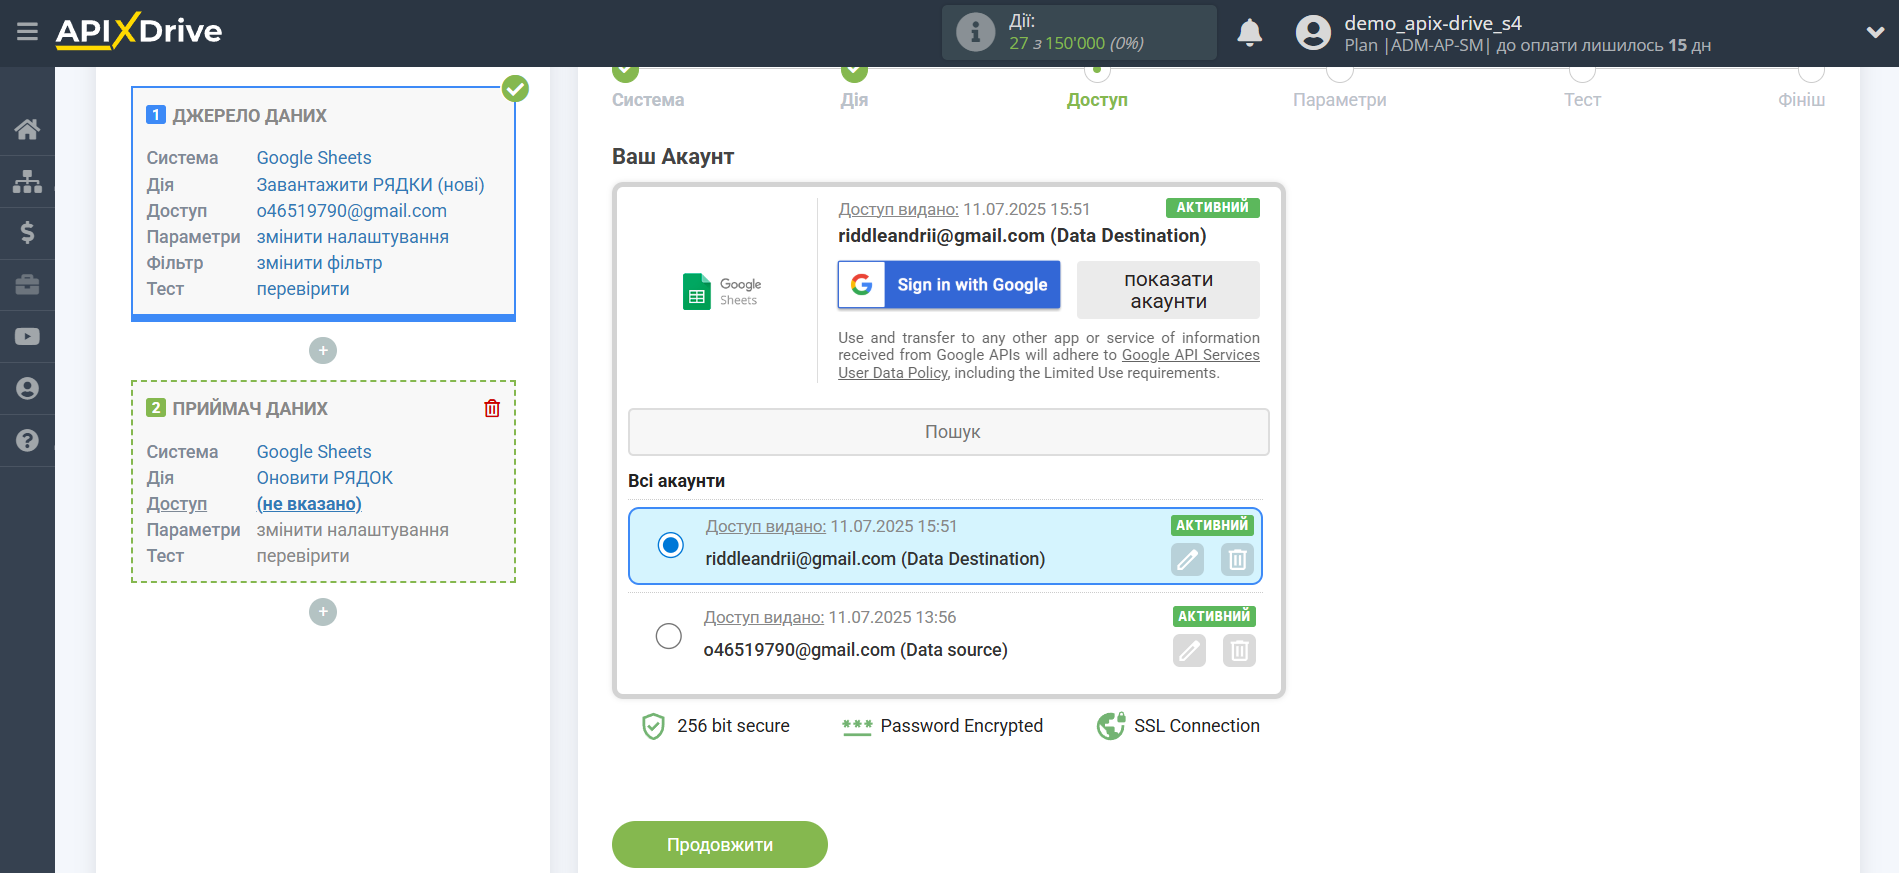This screenshot has height=873, width=1899.
Task: Click the 'Ваш Акаунт' heading
Action: [673, 157]
